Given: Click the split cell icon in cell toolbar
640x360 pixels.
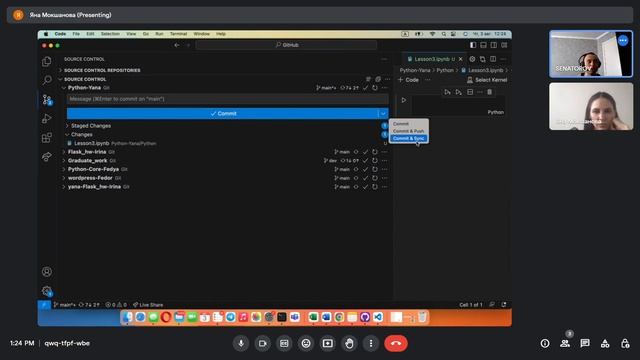Looking at the screenshot, I should (470, 92).
